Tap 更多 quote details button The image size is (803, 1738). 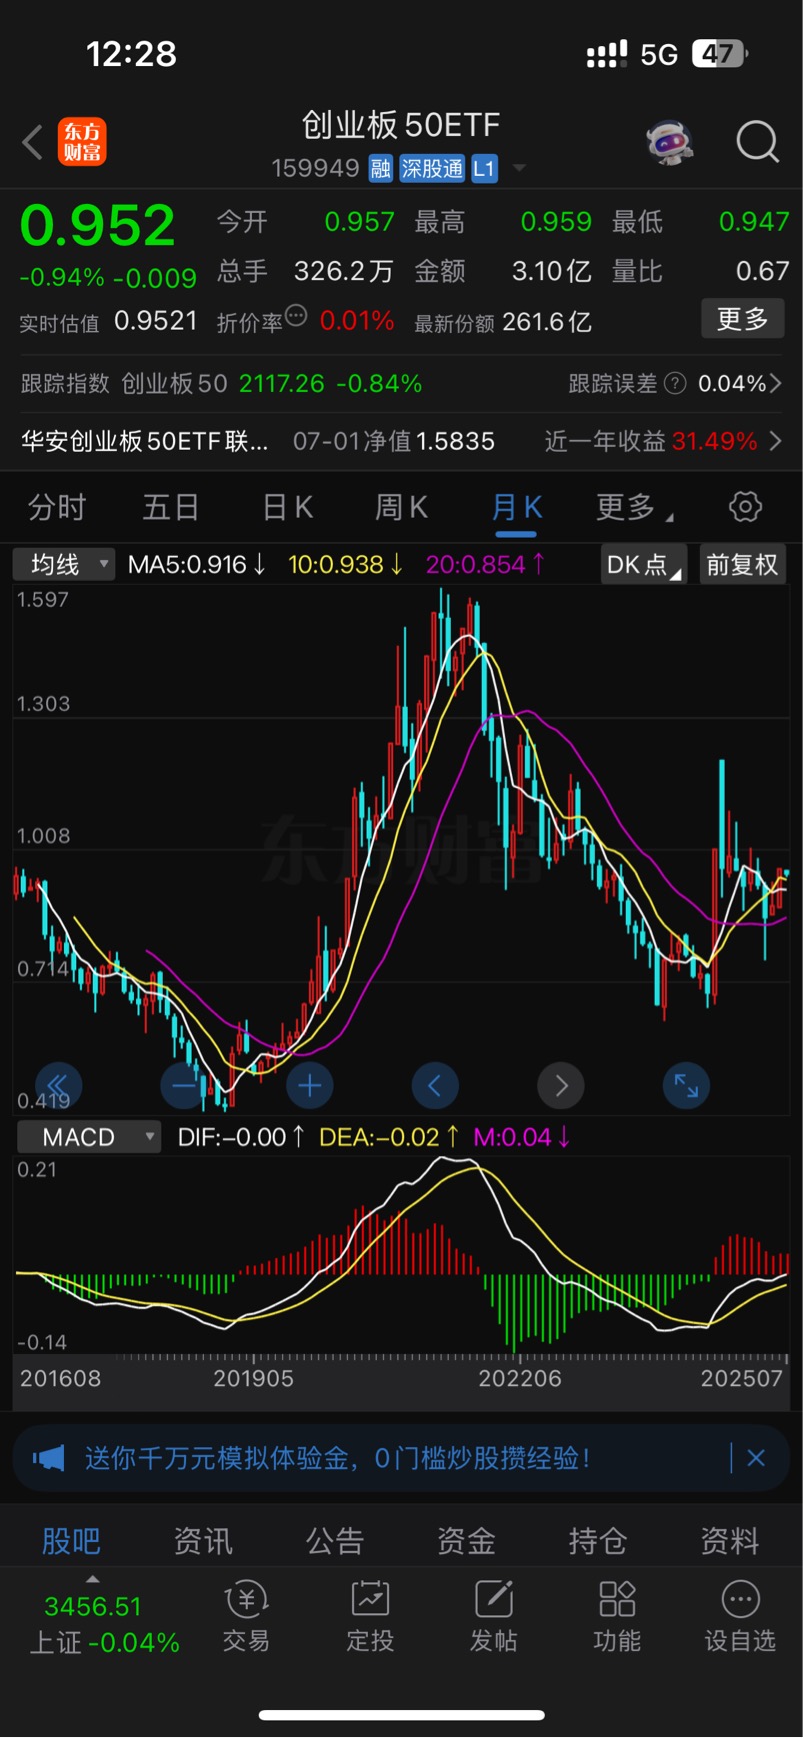742,319
